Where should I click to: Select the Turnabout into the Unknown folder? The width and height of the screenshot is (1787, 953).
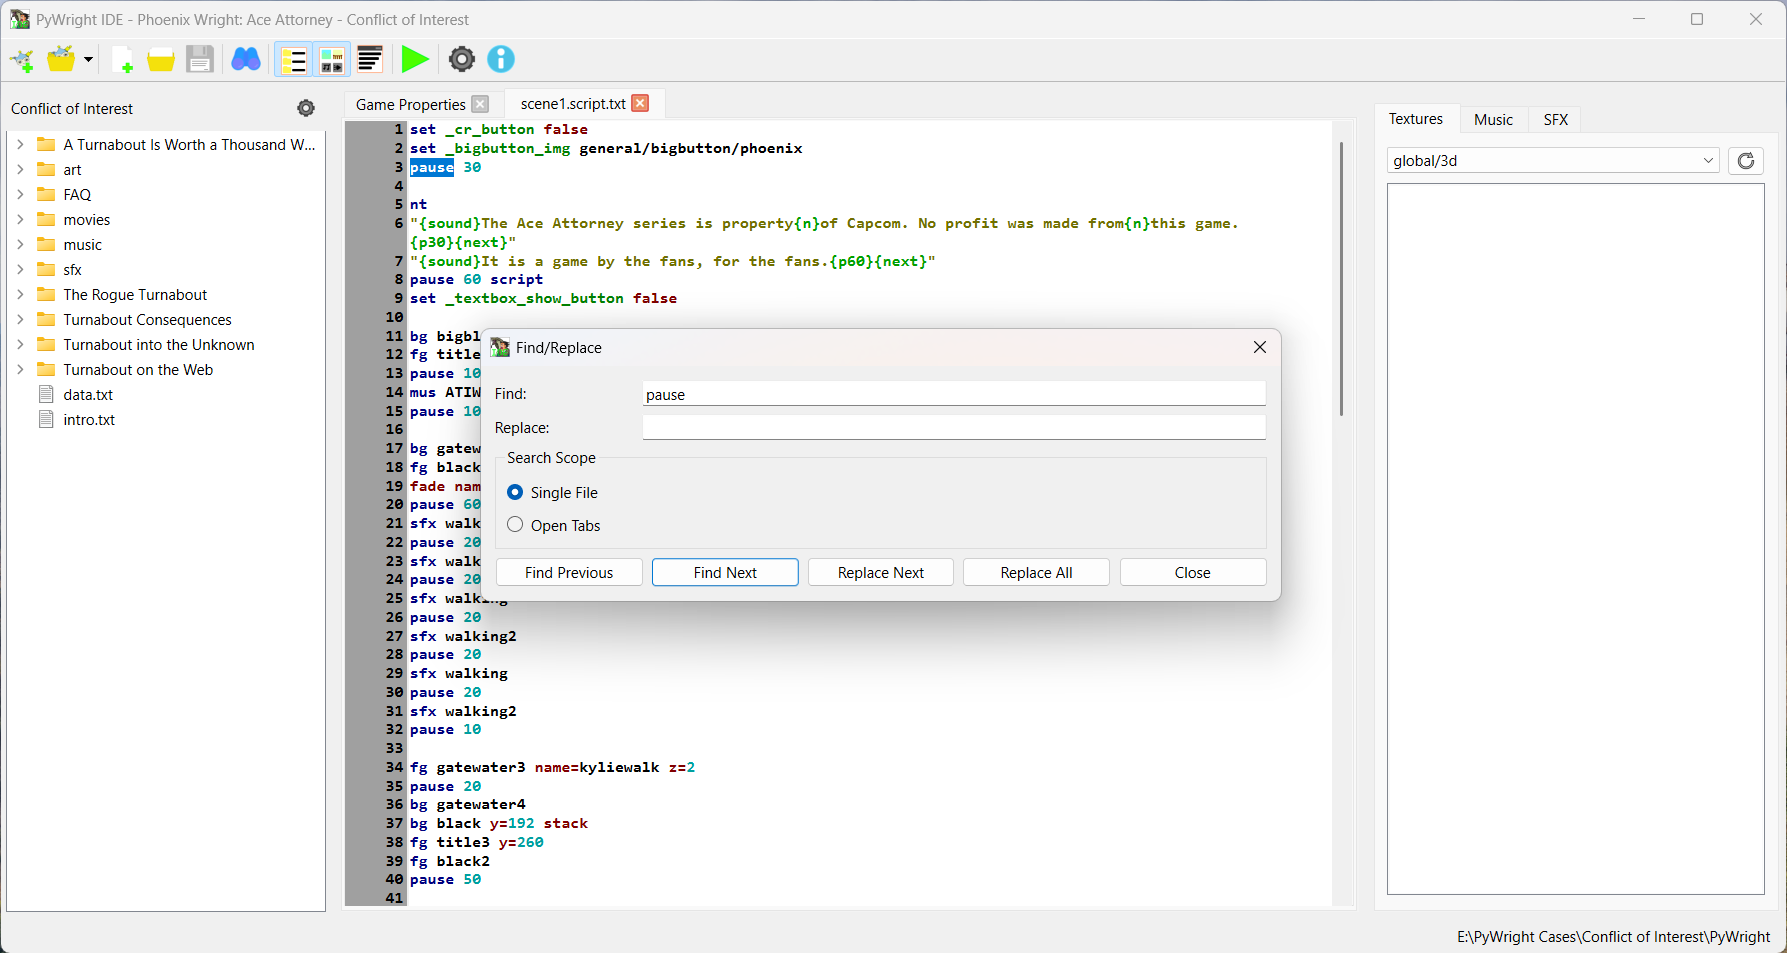click(x=159, y=345)
